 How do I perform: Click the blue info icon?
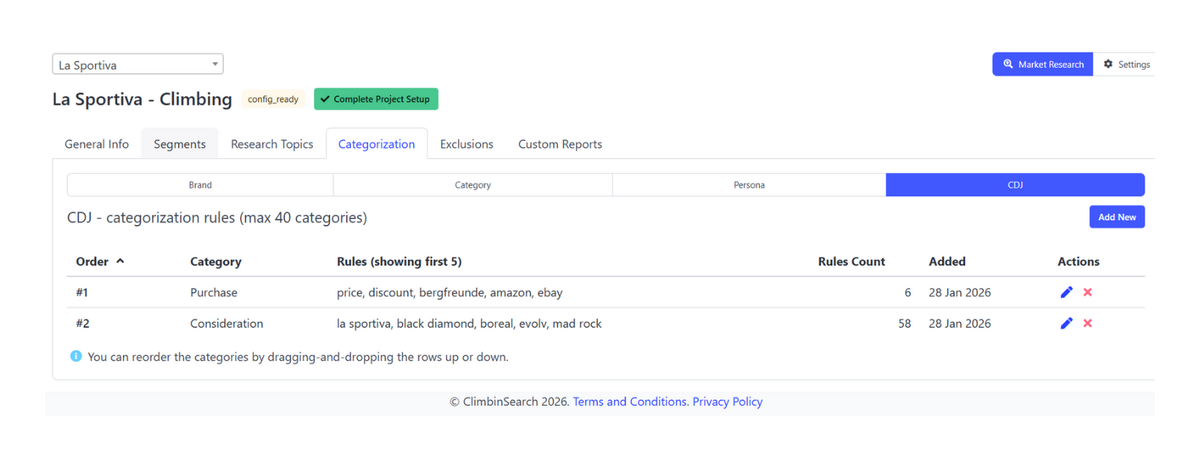pos(76,356)
